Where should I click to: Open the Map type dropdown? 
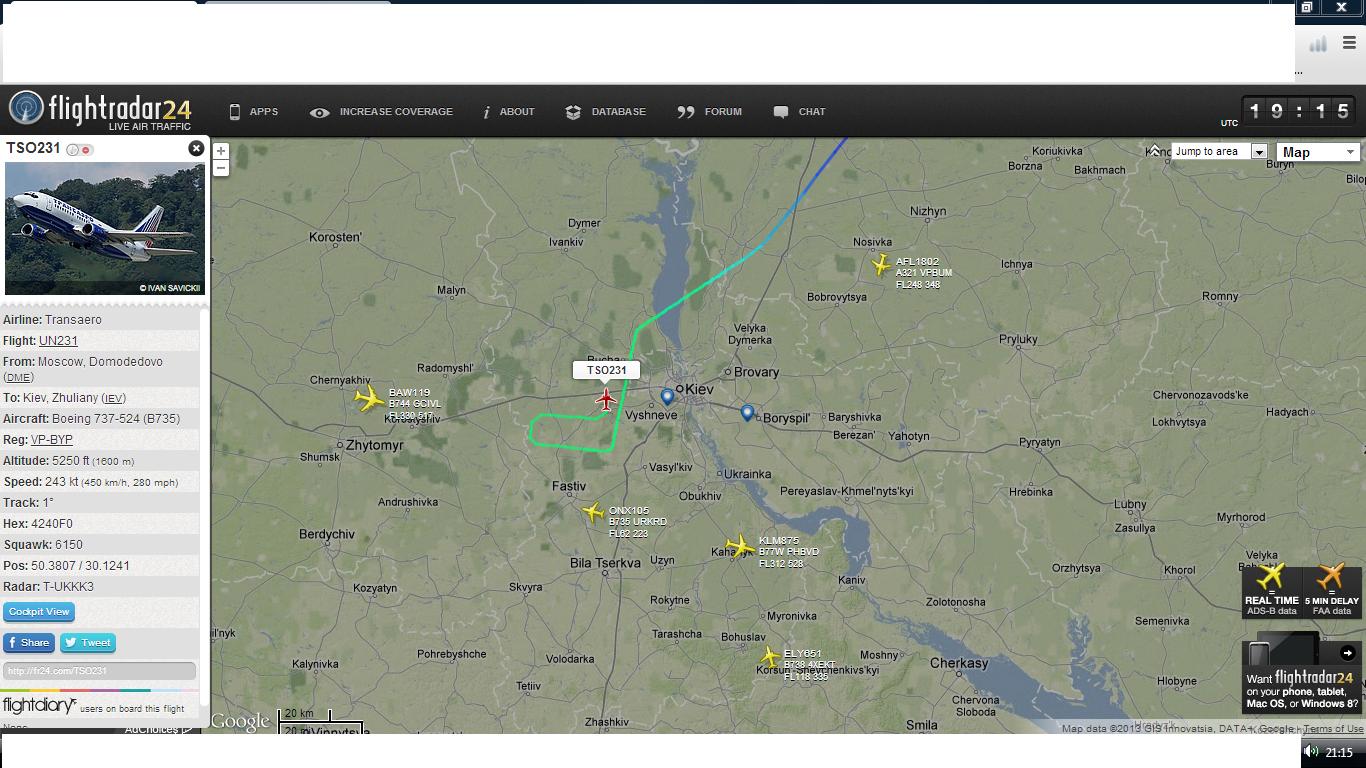point(1318,152)
